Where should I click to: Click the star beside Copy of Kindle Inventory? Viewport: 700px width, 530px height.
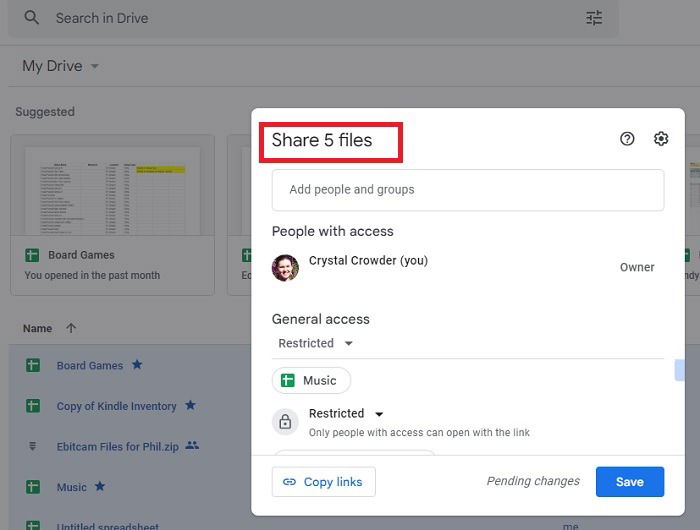click(190, 405)
